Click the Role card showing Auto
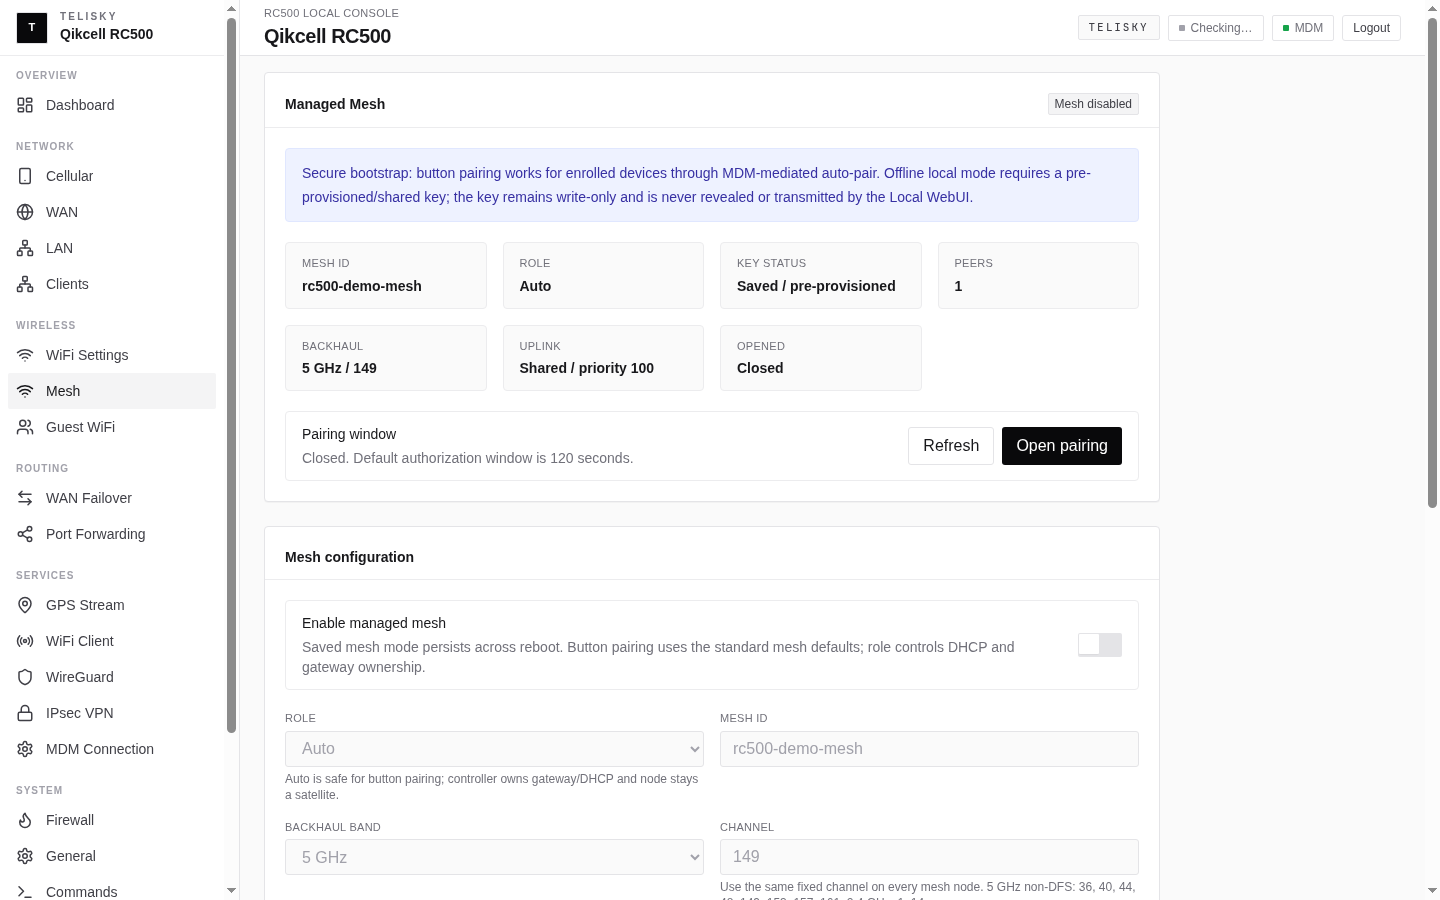This screenshot has height=900, width=1440. (x=603, y=275)
